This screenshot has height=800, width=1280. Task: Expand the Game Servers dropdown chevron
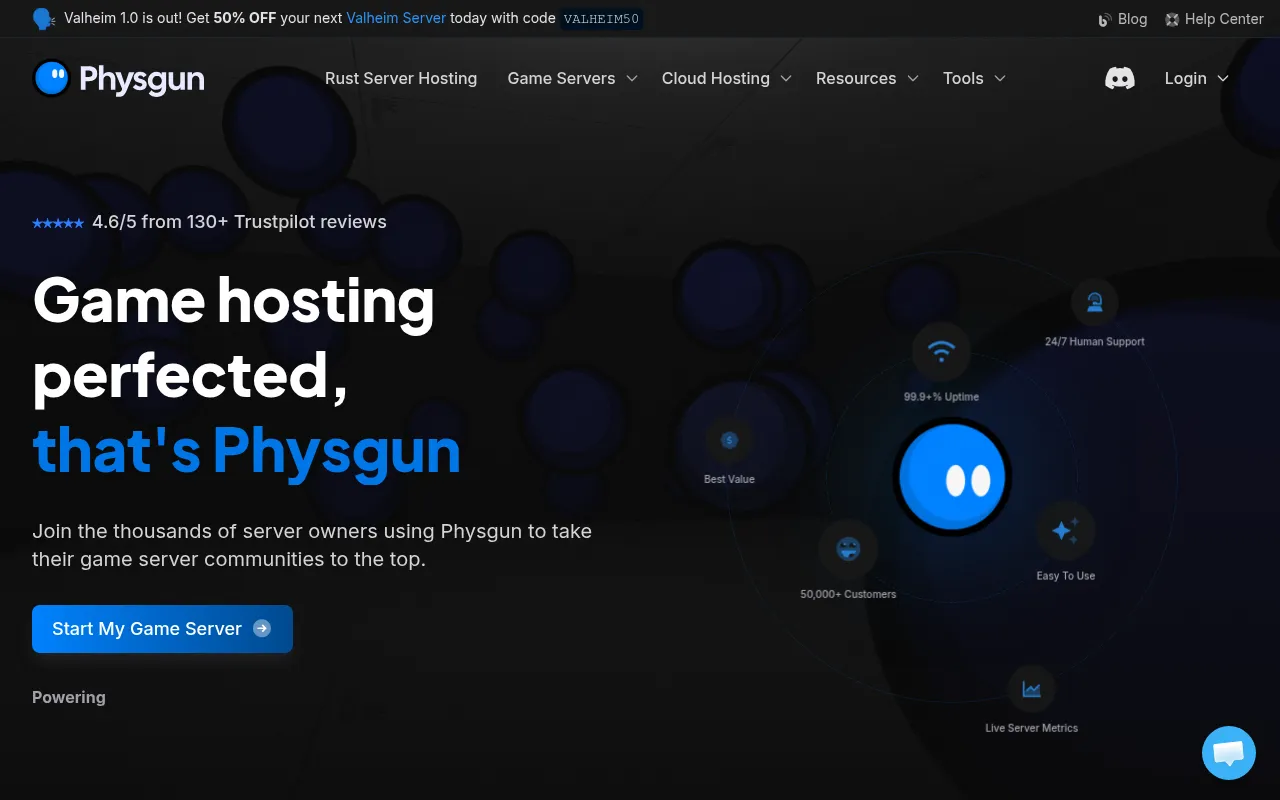coord(632,78)
